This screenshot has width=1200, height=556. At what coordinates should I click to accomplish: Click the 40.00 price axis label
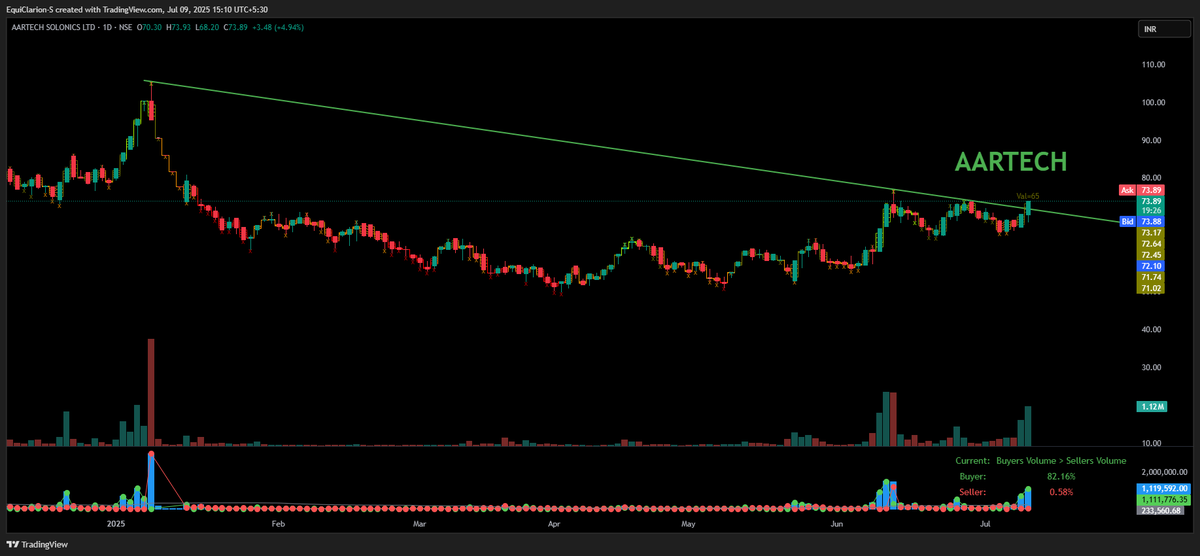pyautogui.click(x=1151, y=330)
